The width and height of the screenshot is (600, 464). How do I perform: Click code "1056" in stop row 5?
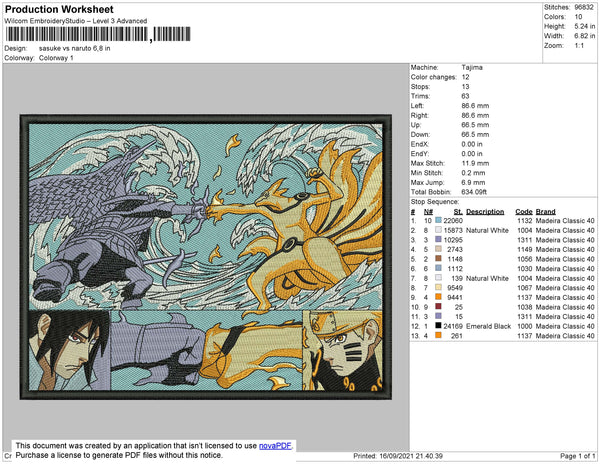click(525, 259)
